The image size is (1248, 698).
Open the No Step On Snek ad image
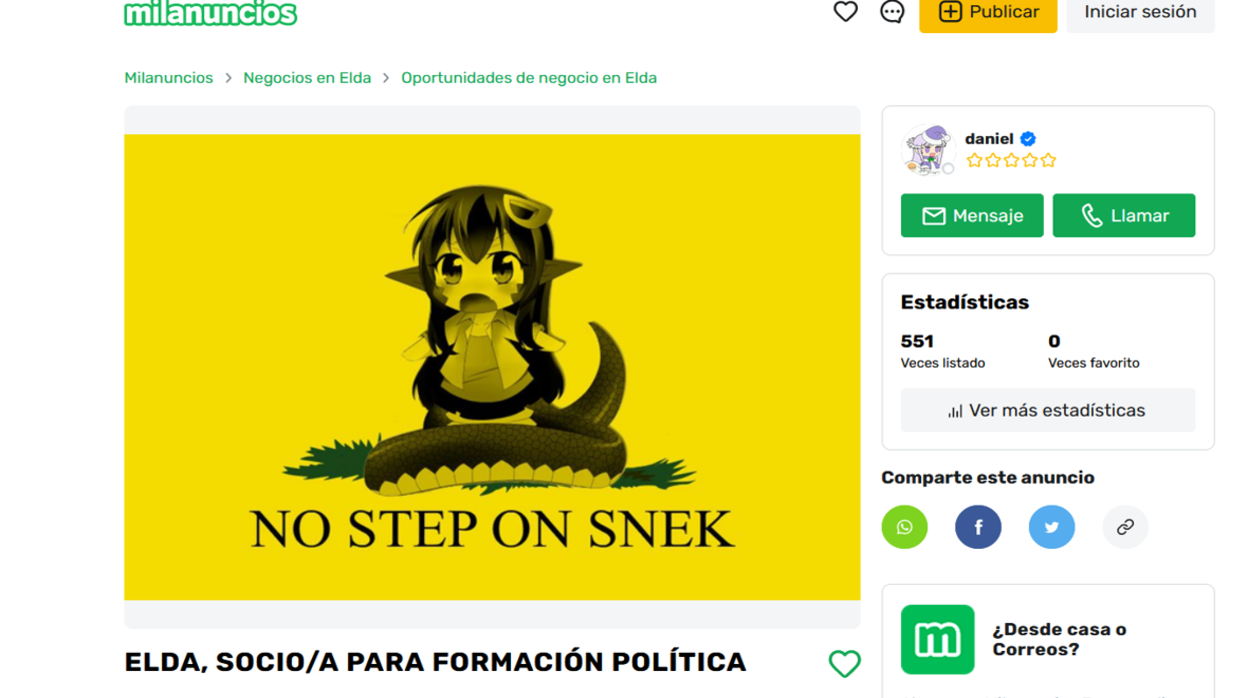point(492,367)
